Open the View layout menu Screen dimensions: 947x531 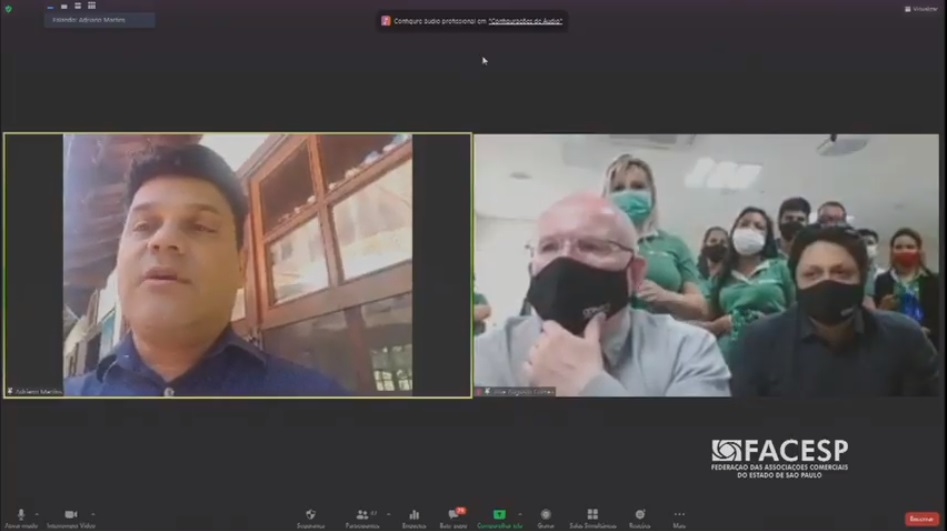(x=921, y=9)
